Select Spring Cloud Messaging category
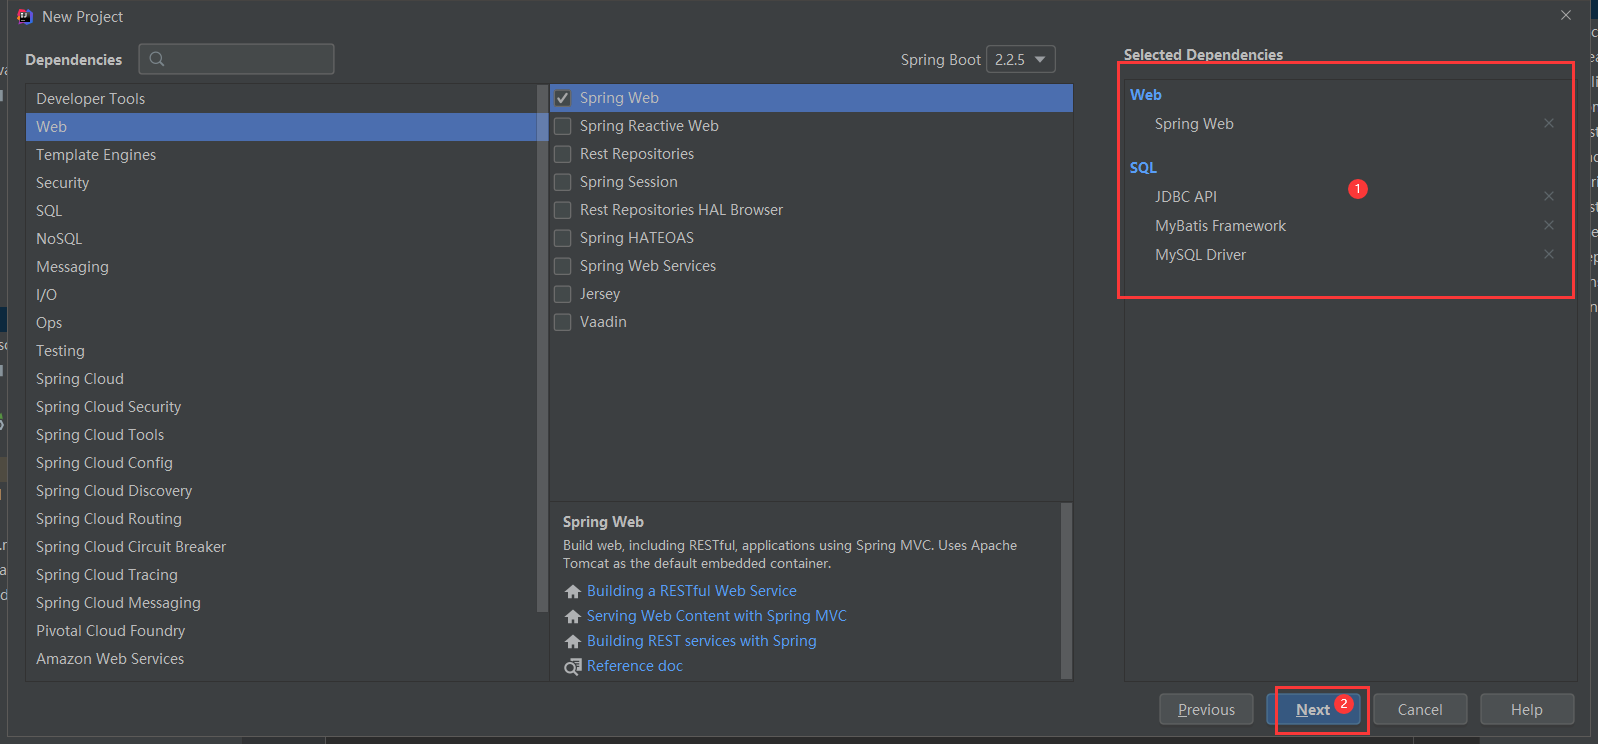This screenshot has width=1598, height=744. coord(281,603)
